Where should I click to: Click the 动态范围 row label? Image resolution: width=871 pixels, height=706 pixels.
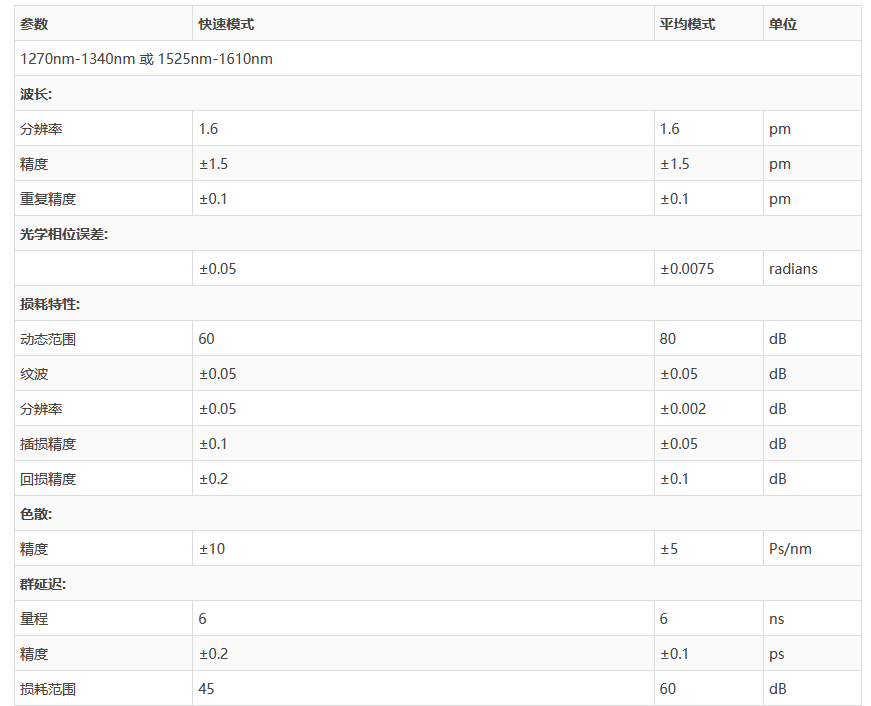click(48, 339)
